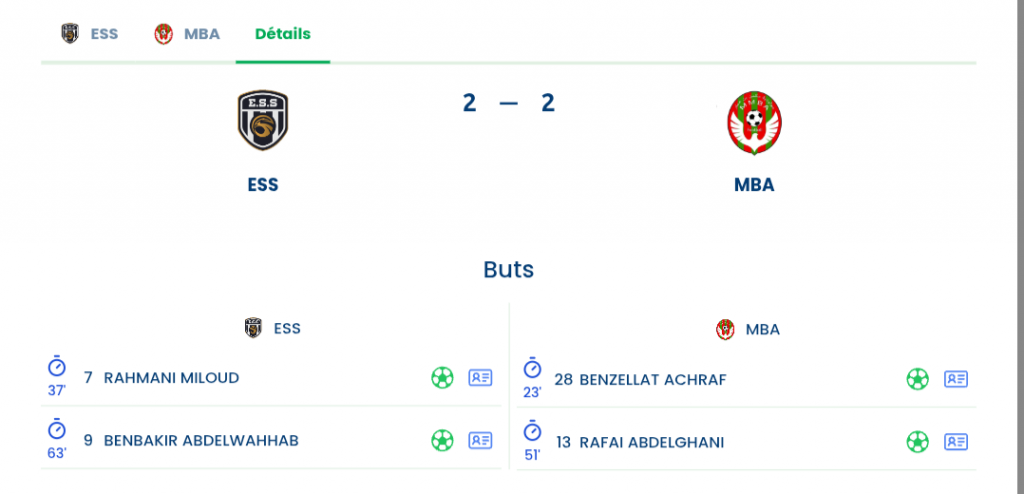
Task: Click the goal ball icon for Benzellat Achraf
Action: coord(917,379)
